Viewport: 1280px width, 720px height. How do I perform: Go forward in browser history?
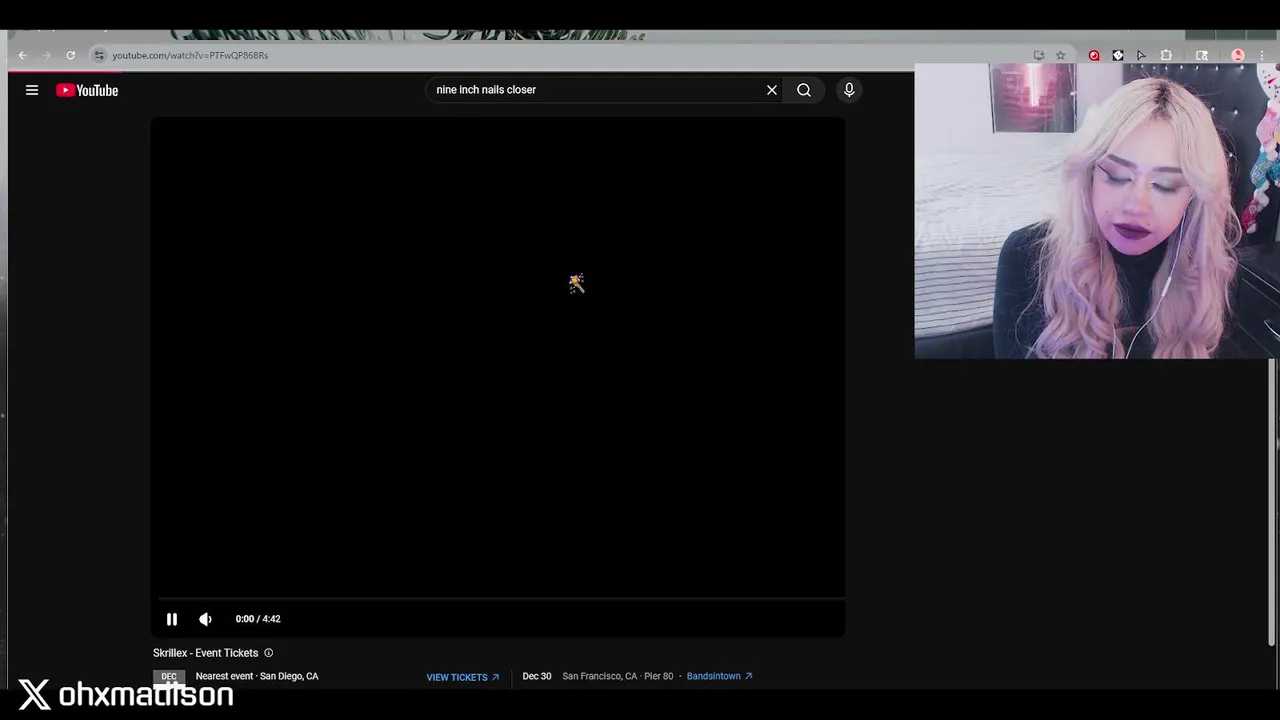tap(46, 55)
